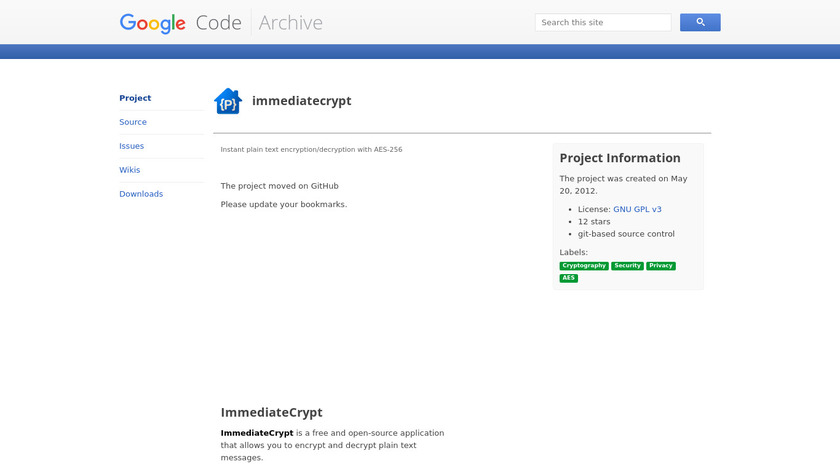The image size is (840, 472).
Task: Click 'The project moved on GitHub' text
Action: click(x=280, y=186)
